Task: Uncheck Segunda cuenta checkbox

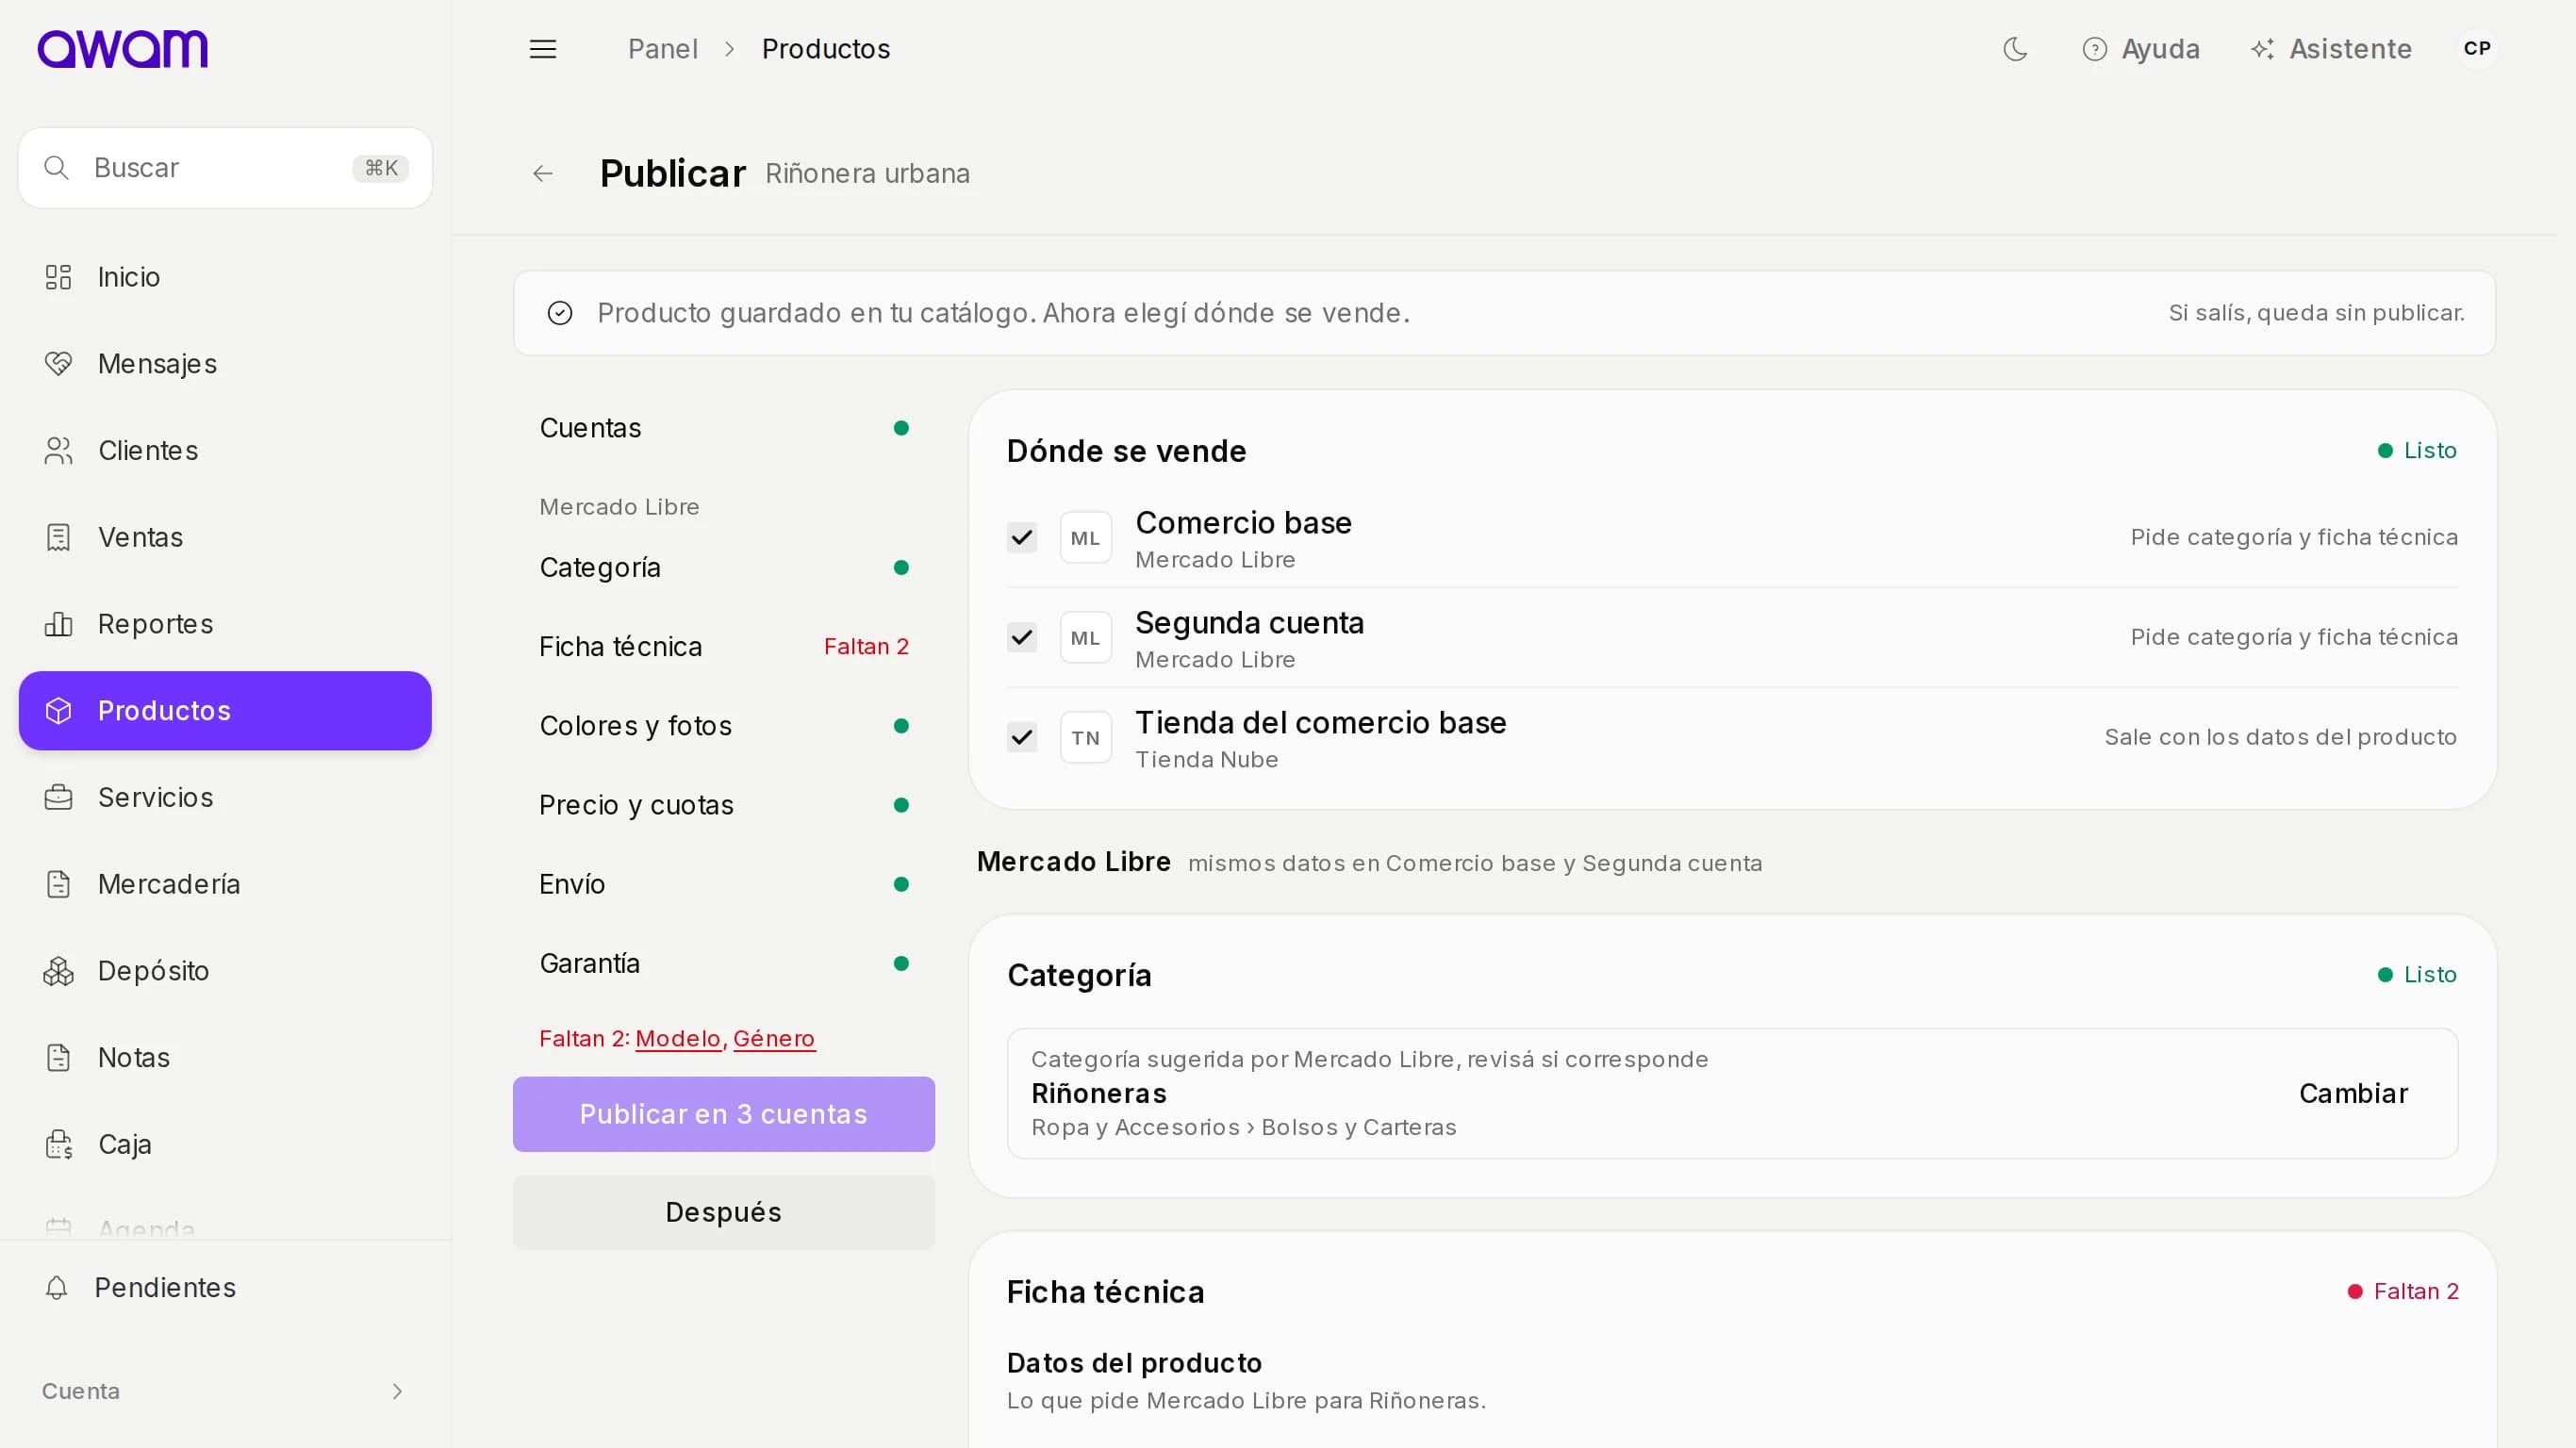Action: point(1022,638)
